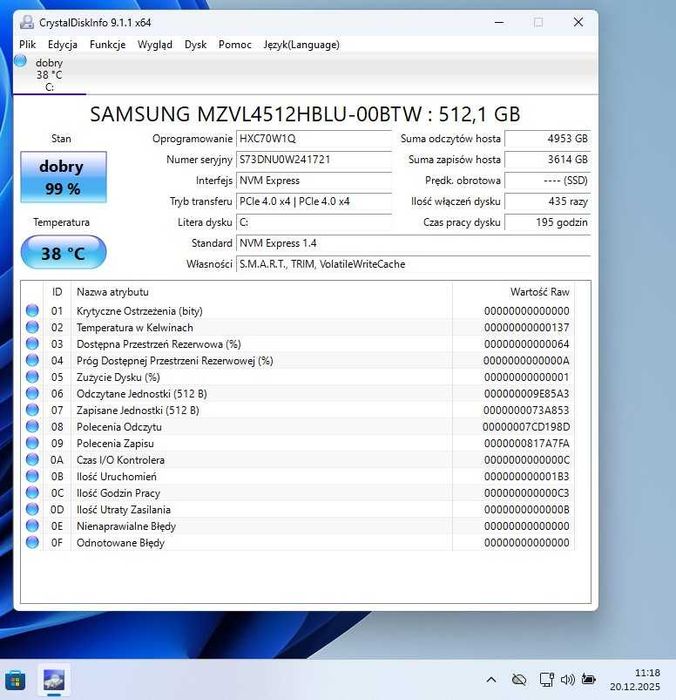Select the Ilość Godzin Pracy attribute name
676x700 pixels.
(118, 493)
